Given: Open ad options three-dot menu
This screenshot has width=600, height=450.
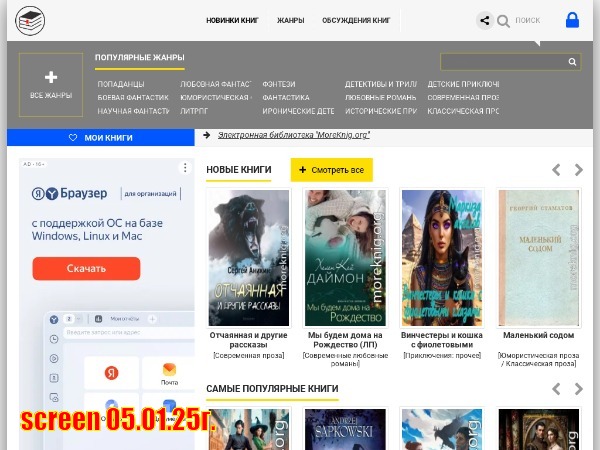Looking at the screenshot, I should click(x=185, y=168).
